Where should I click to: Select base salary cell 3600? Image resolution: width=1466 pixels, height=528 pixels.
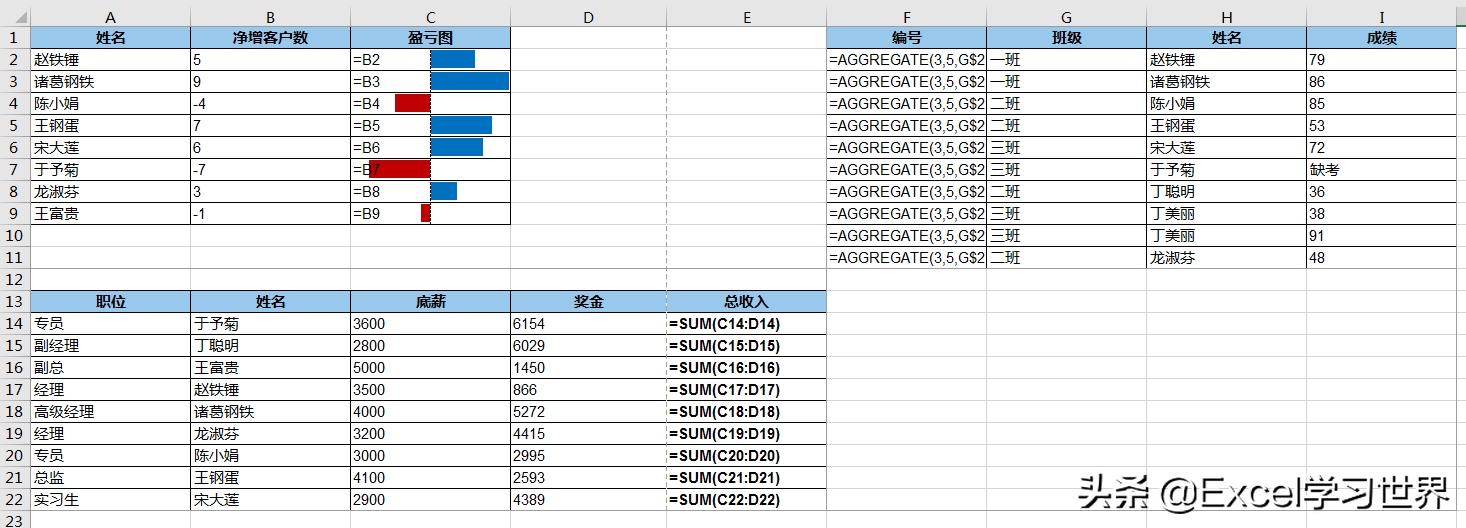[x=430, y=324]
